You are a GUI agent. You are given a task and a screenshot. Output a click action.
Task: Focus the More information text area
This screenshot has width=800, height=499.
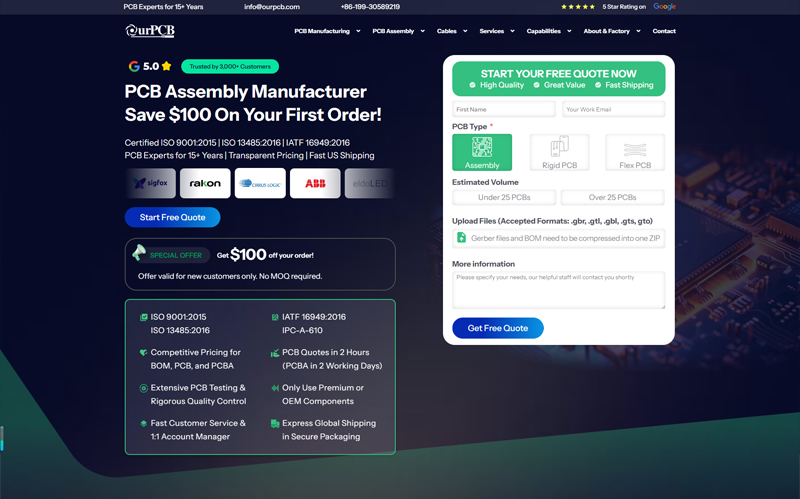click(x=559, y=290)
